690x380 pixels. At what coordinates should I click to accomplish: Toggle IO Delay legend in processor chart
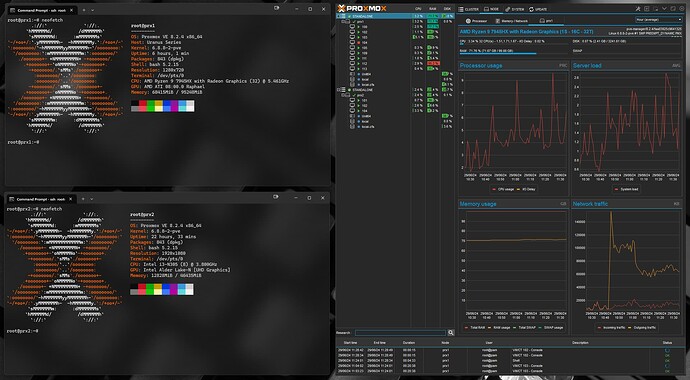click(x=526, y=190)
